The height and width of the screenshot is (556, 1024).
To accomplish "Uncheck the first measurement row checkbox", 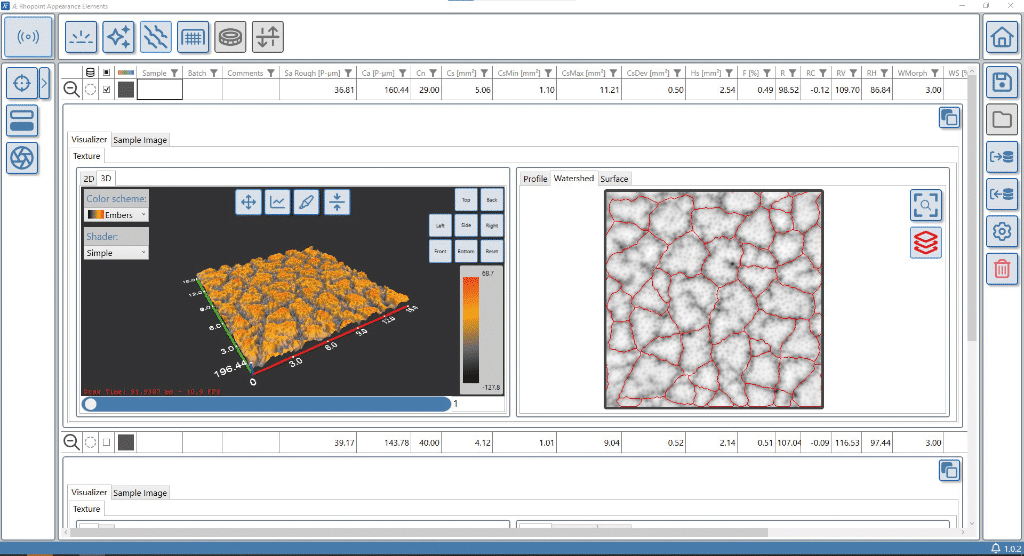I will coord(107,90).
